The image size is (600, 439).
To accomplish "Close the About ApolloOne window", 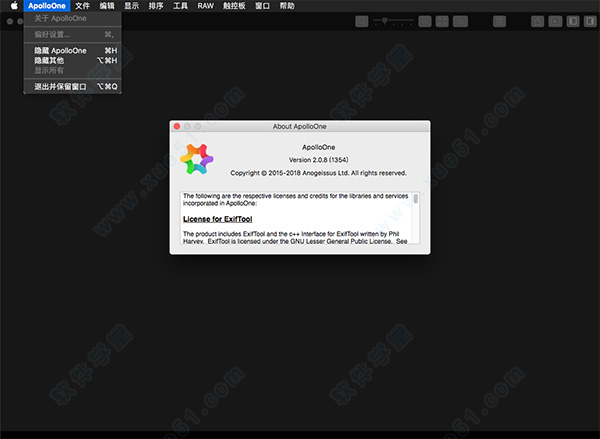I will point(177,126).
